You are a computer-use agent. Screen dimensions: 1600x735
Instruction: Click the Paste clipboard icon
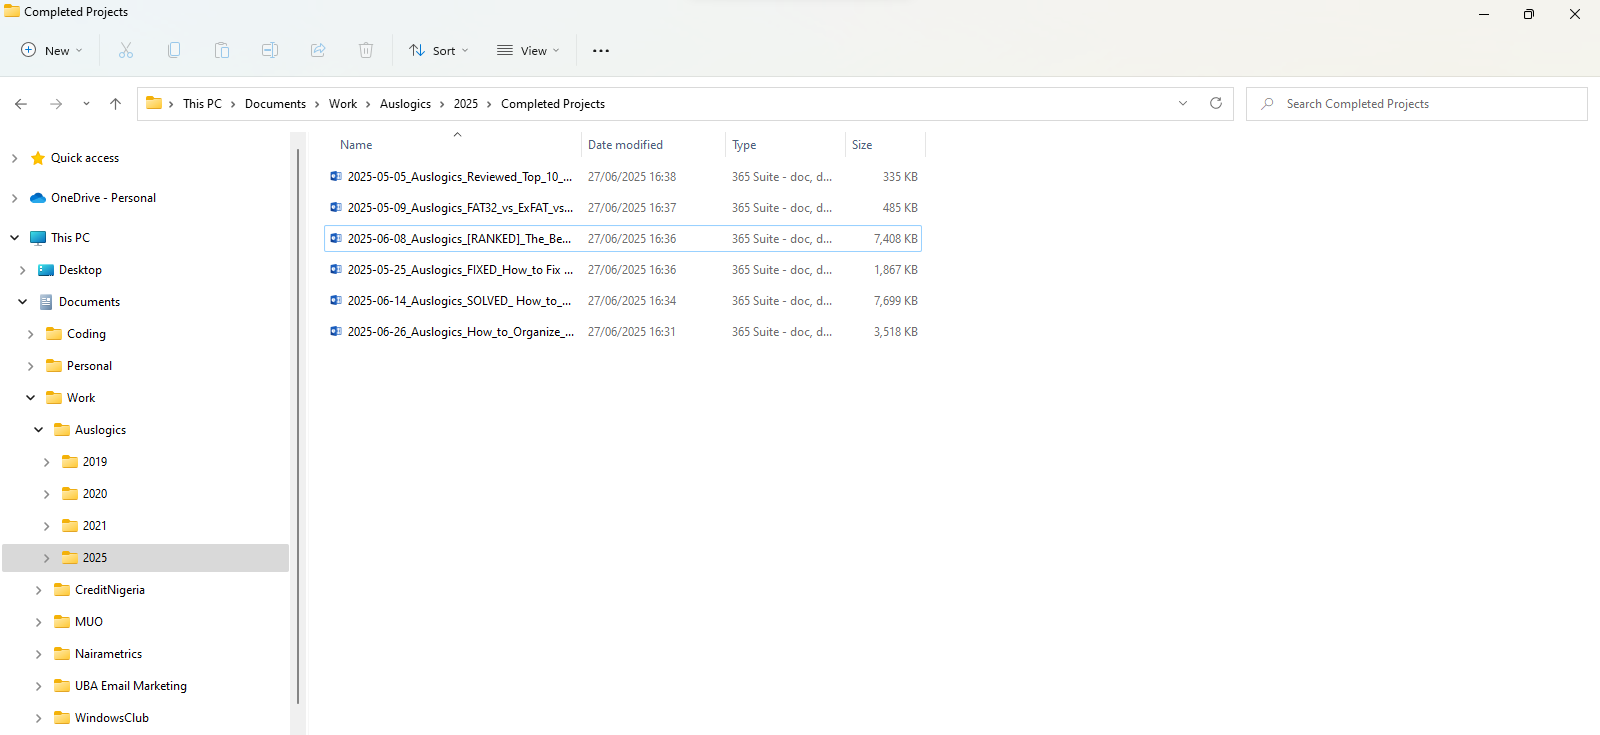222,50
